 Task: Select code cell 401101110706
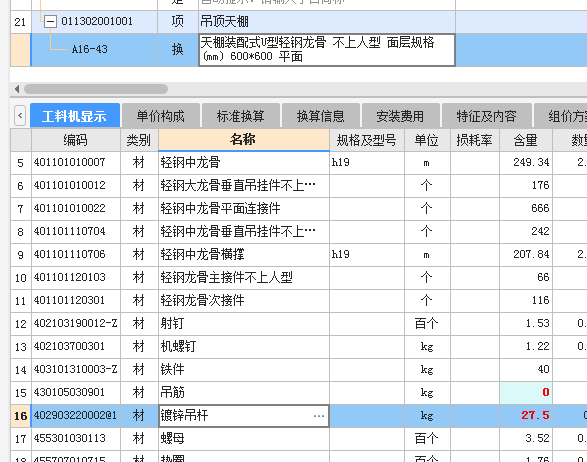click(76, 255)
